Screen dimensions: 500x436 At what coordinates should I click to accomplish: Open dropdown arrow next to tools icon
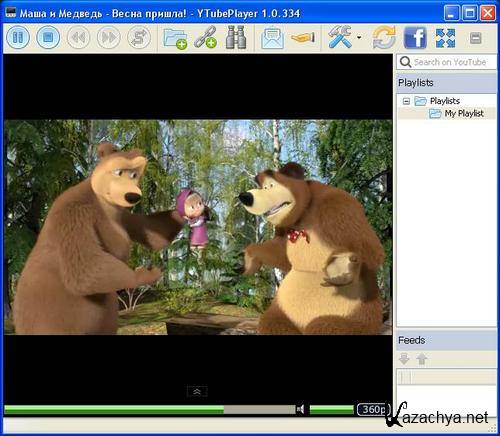coord(359,37)
